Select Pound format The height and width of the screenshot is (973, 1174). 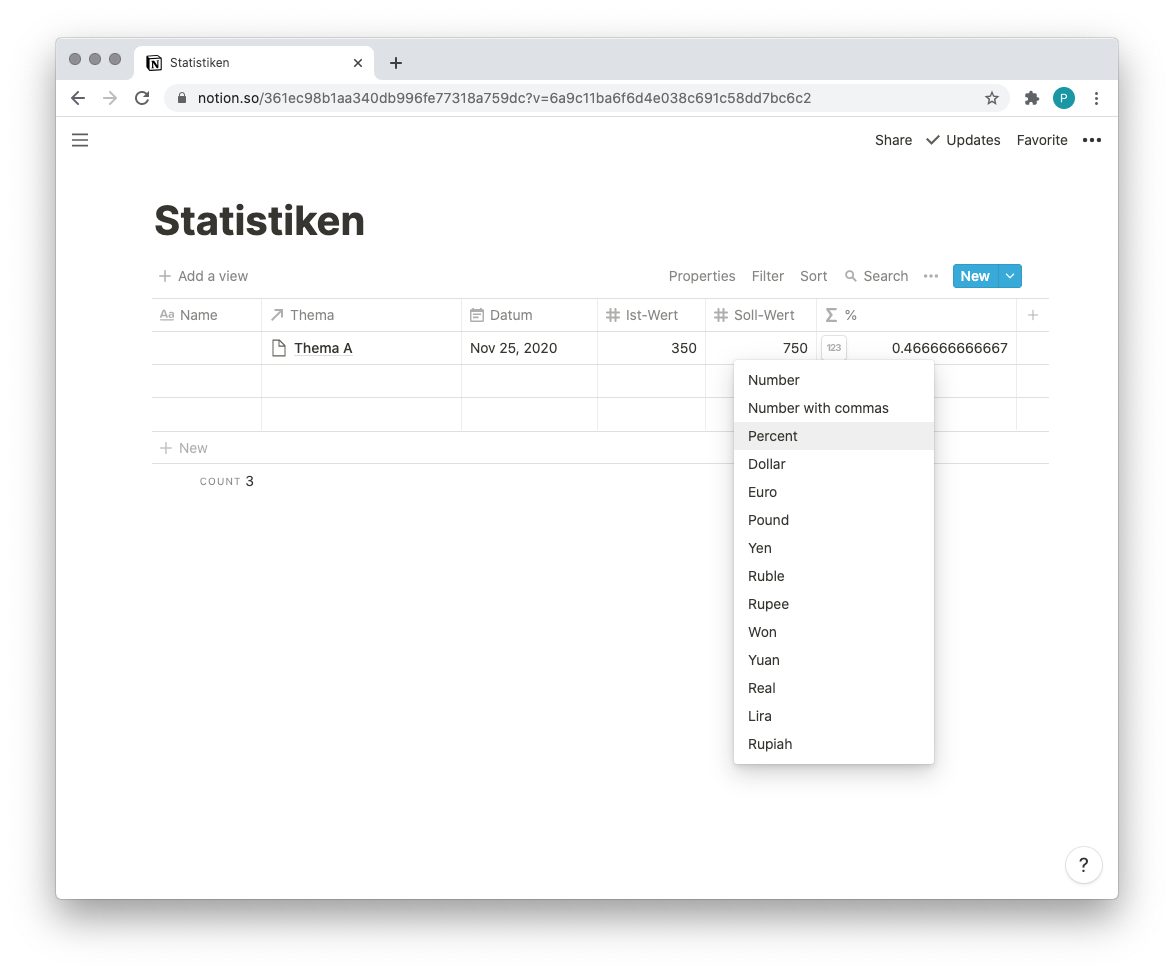click(833, 520)
